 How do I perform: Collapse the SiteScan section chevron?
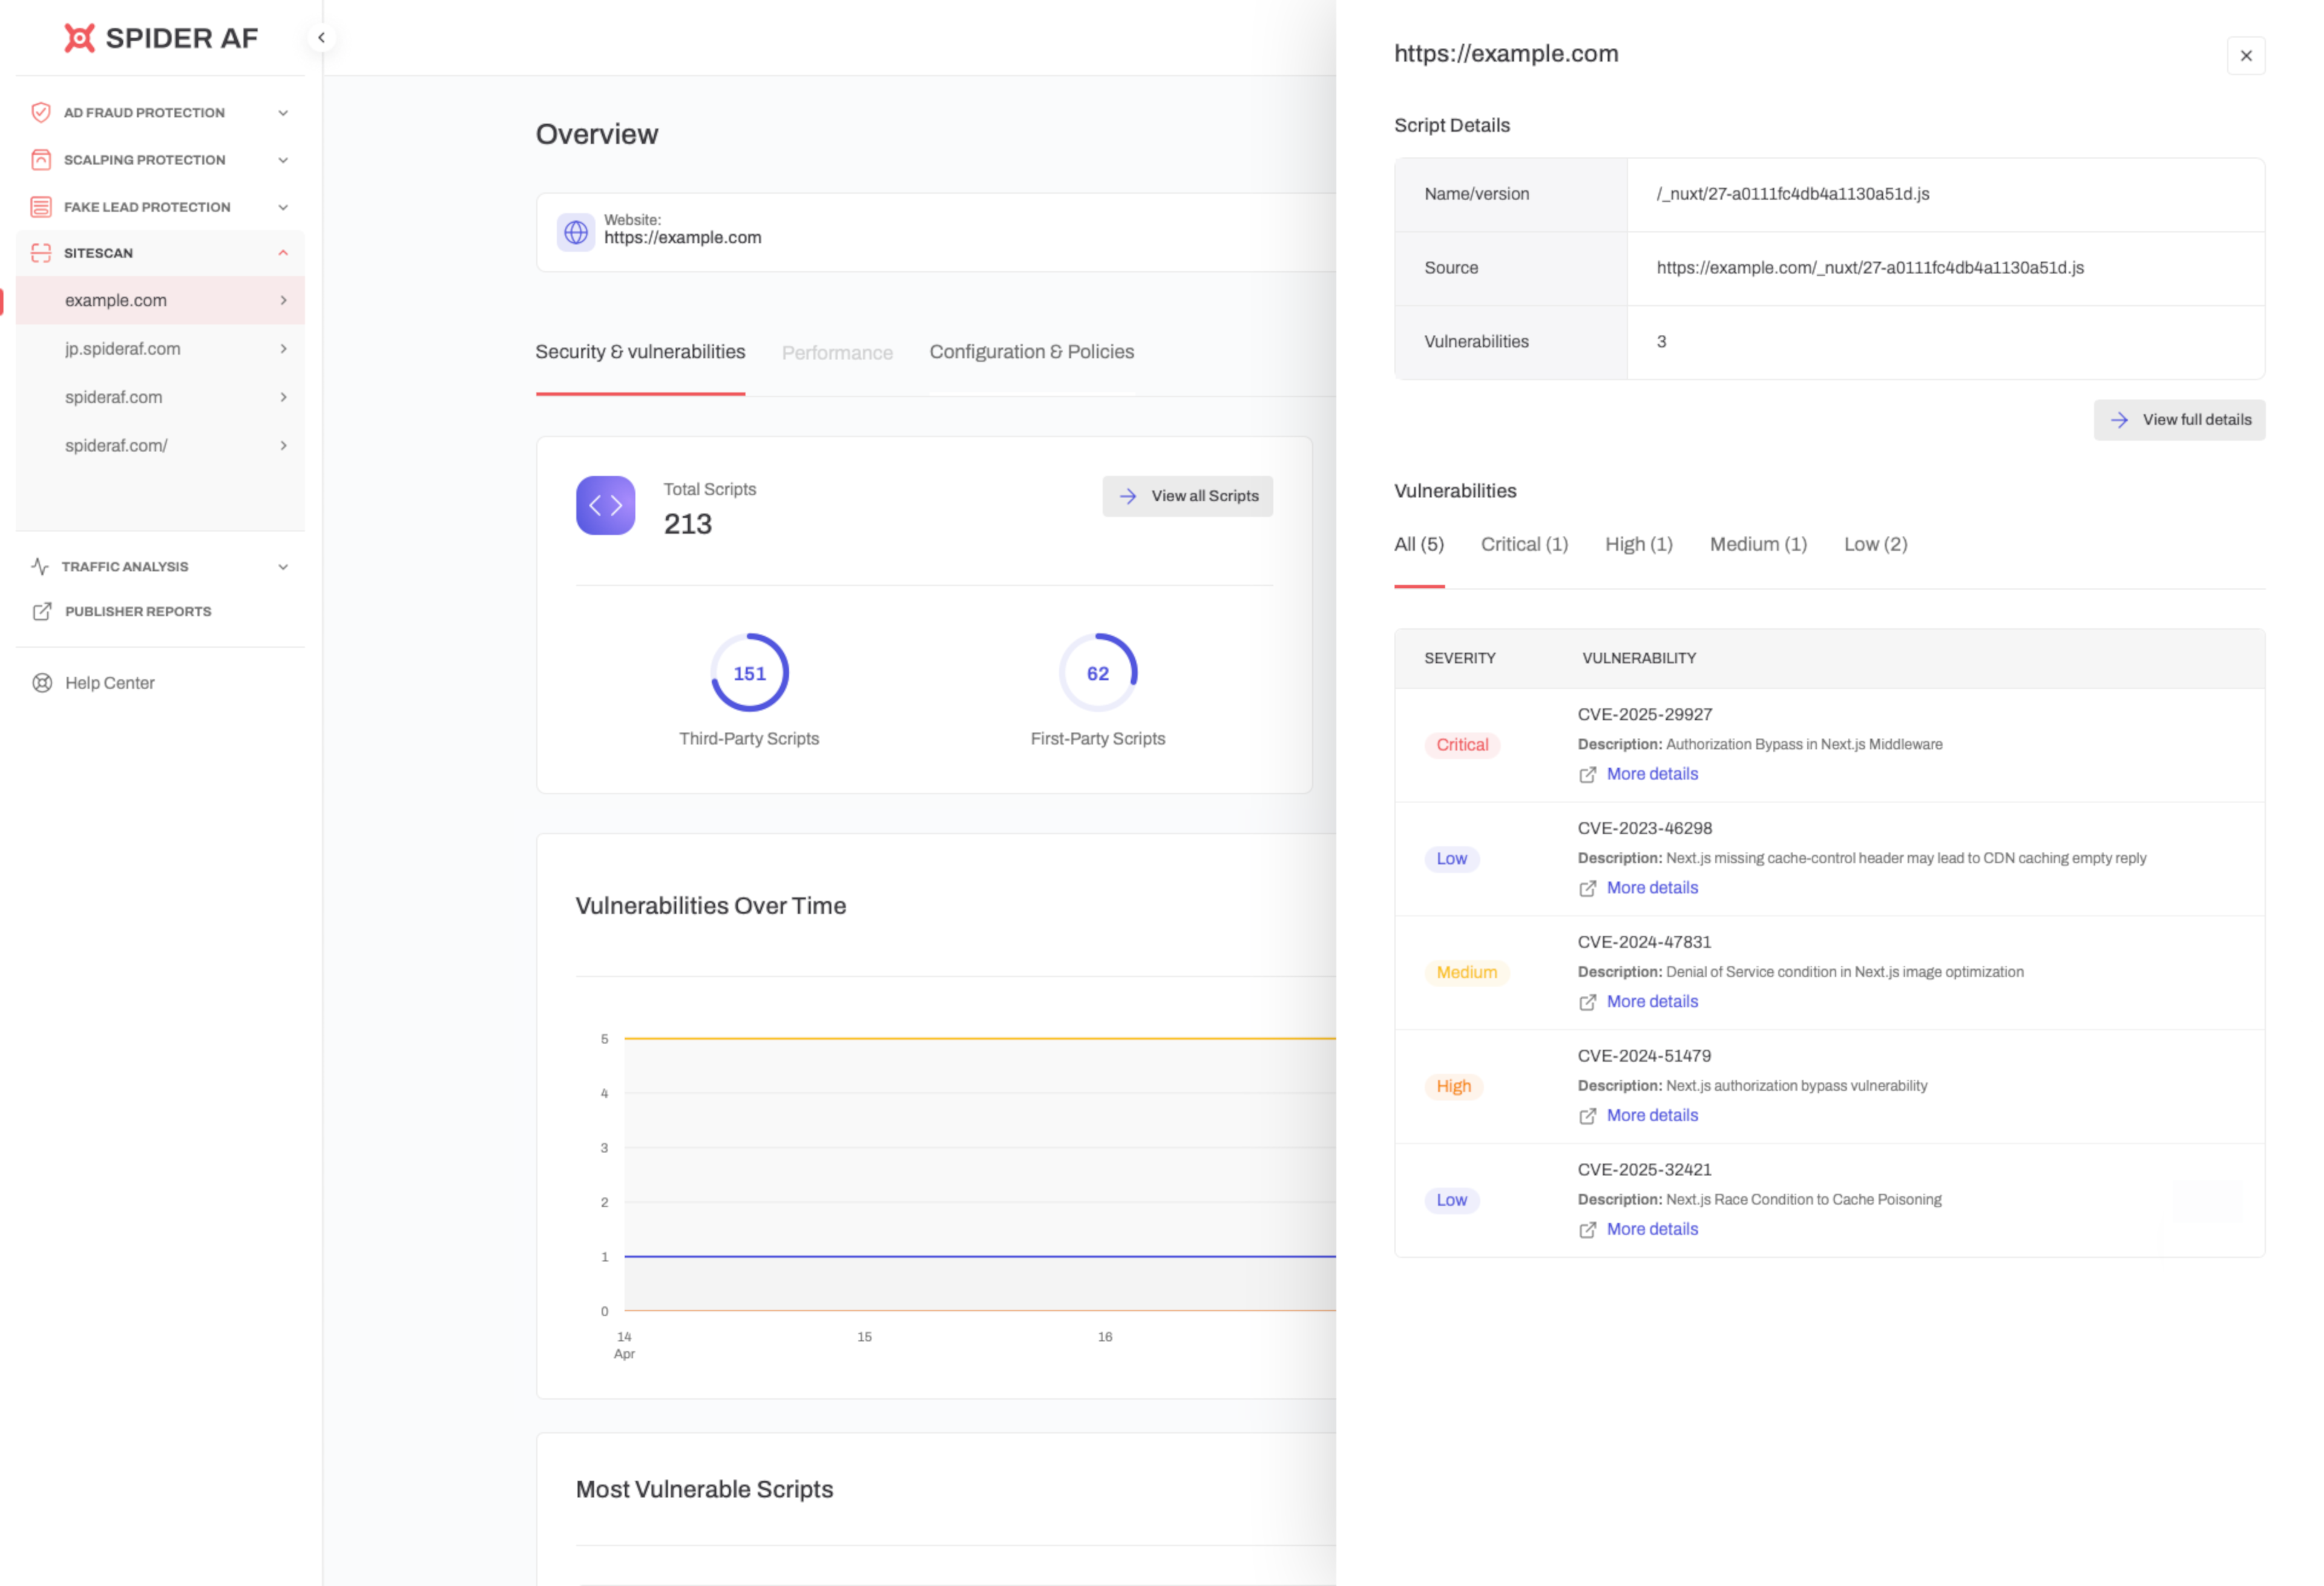(x=283, y=253)
